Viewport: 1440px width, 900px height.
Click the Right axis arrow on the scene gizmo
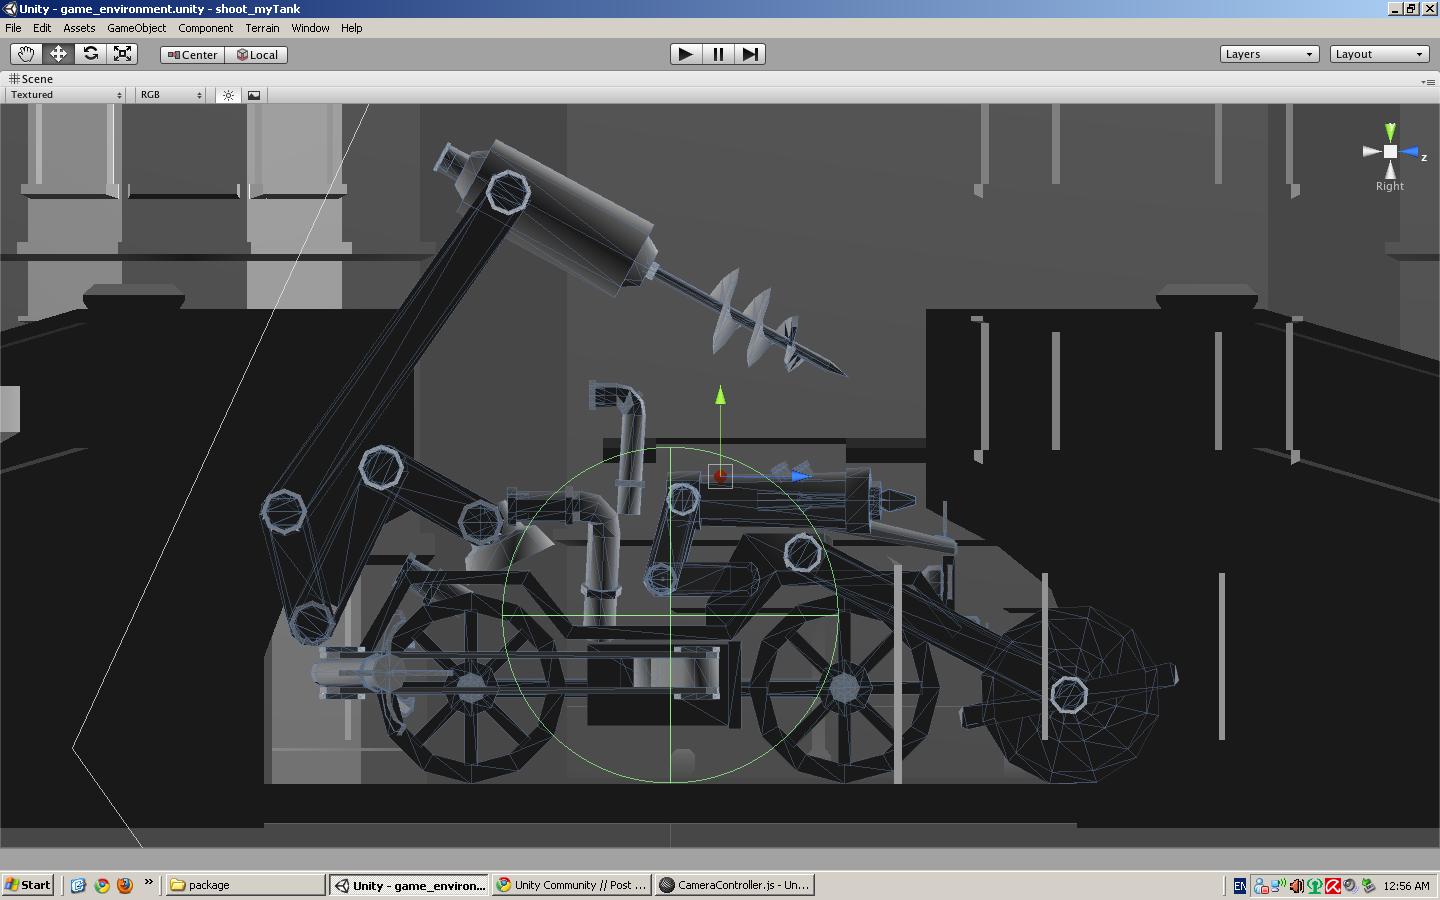click(x=1371, y=153)
